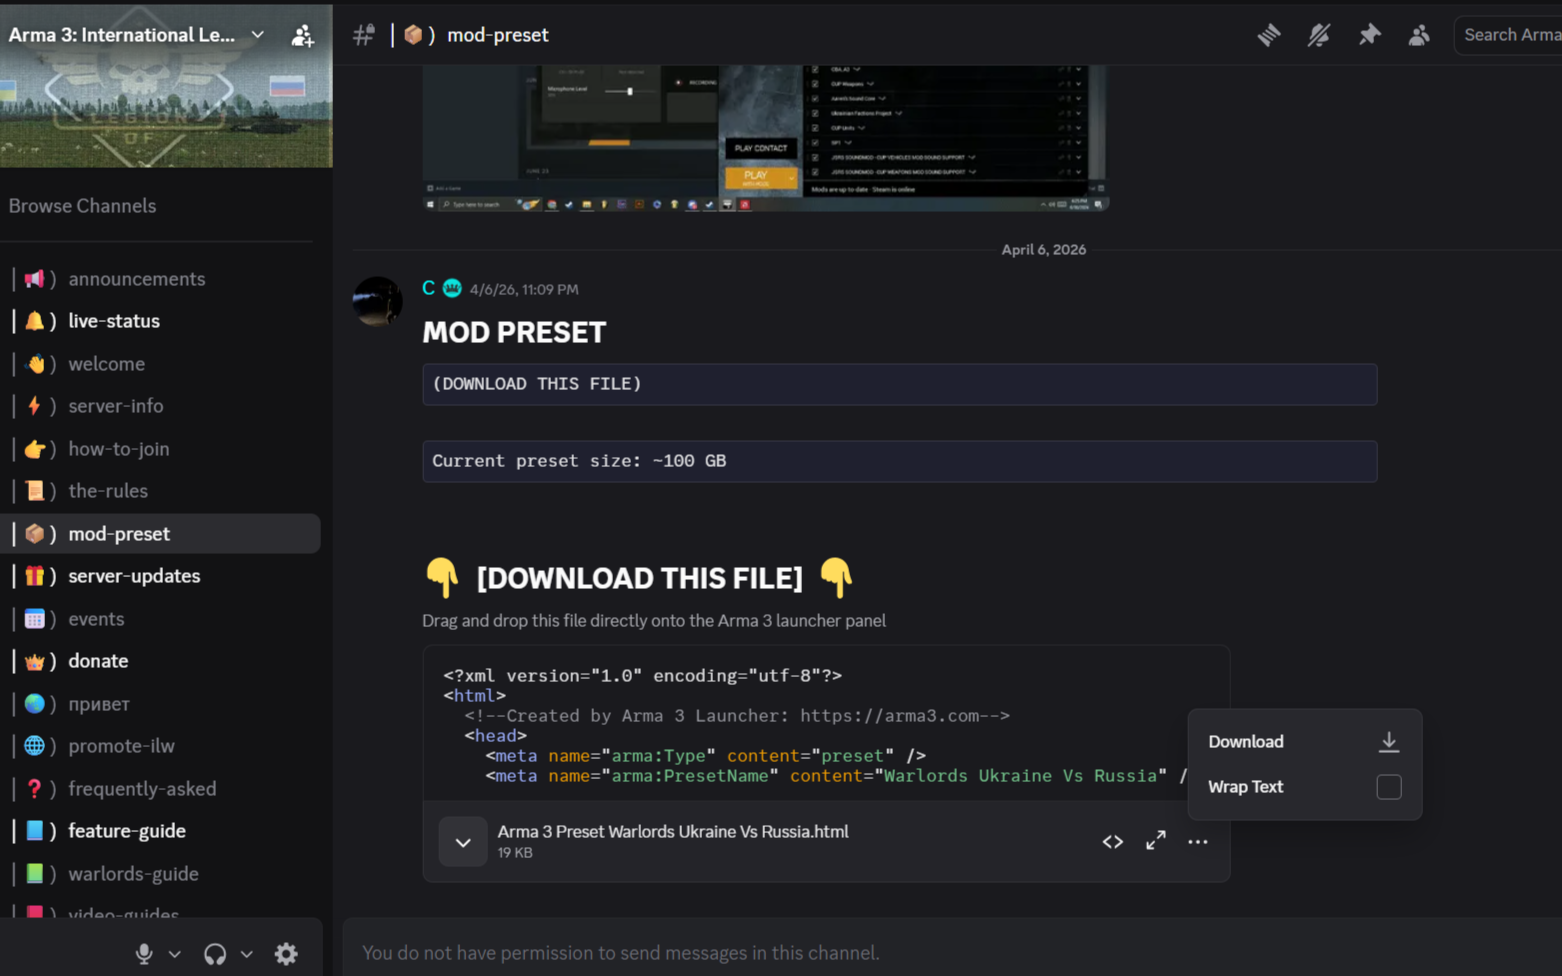Screen dimensions: 1562x976
Task: Click the invite people icon beside server name
Action: click(302, 36)
